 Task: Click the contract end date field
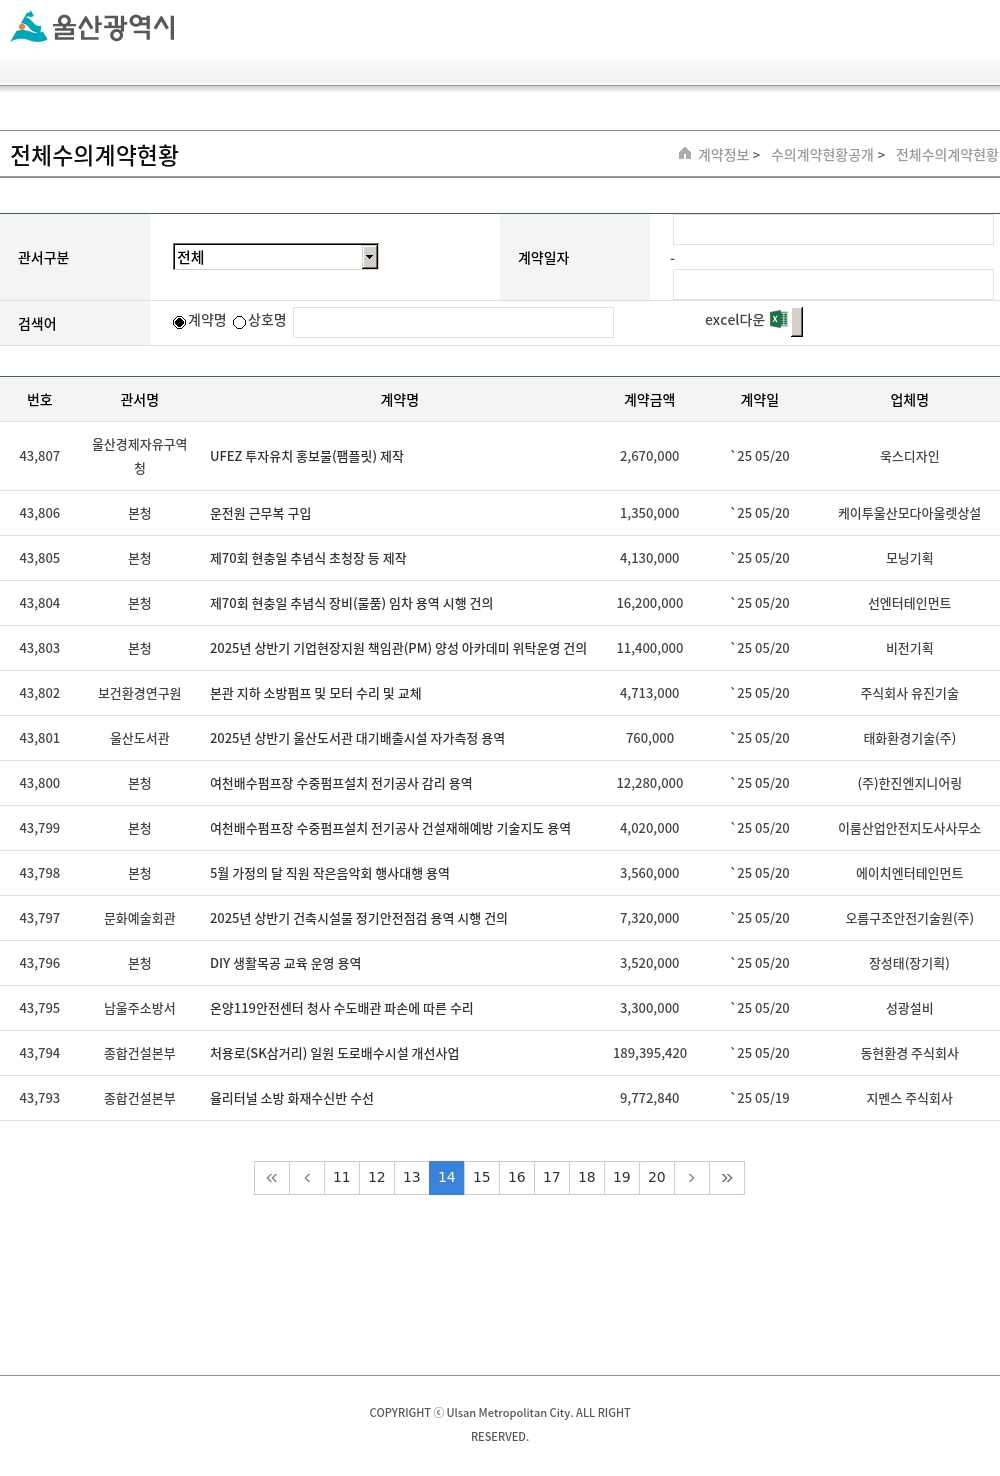[833, 284]
